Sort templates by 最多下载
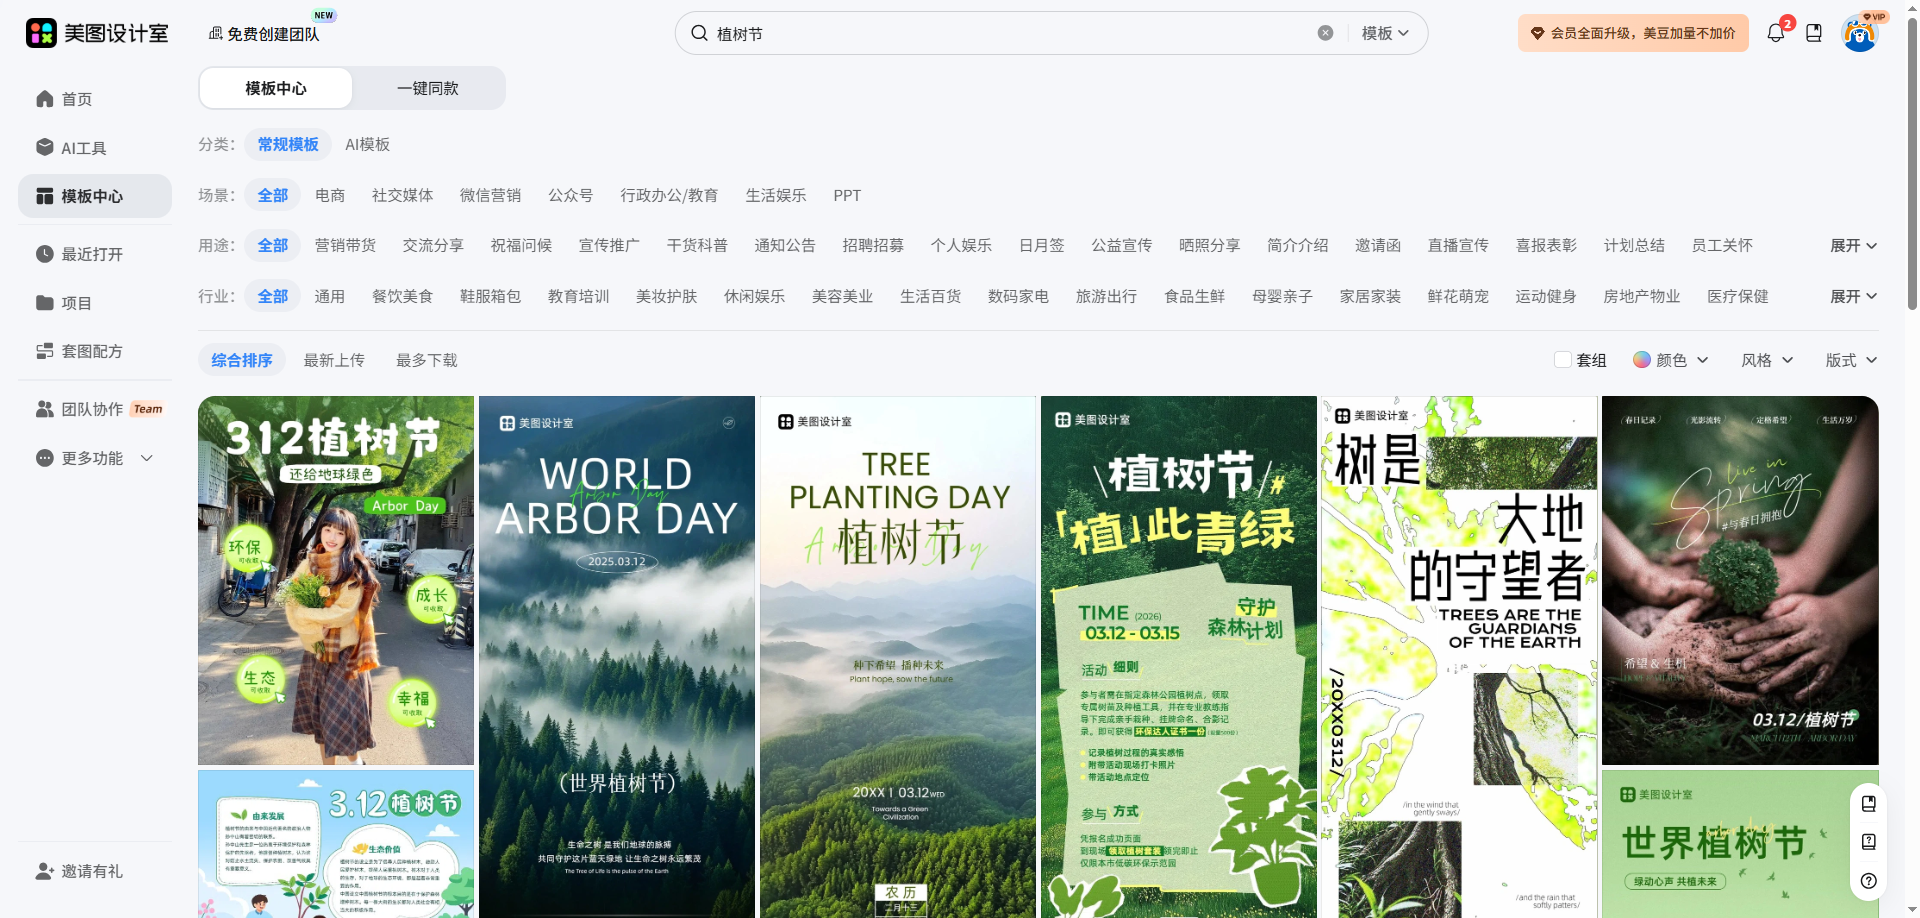 [x=426, y=360]
